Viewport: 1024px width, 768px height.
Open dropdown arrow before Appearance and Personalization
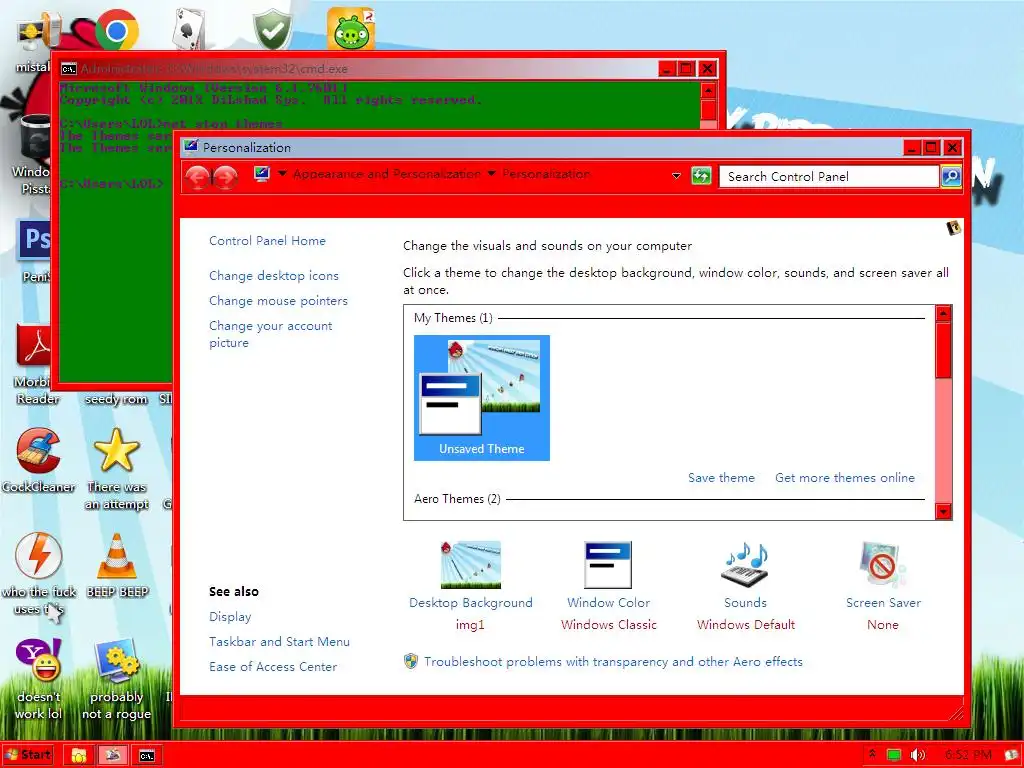click(282, 174)
